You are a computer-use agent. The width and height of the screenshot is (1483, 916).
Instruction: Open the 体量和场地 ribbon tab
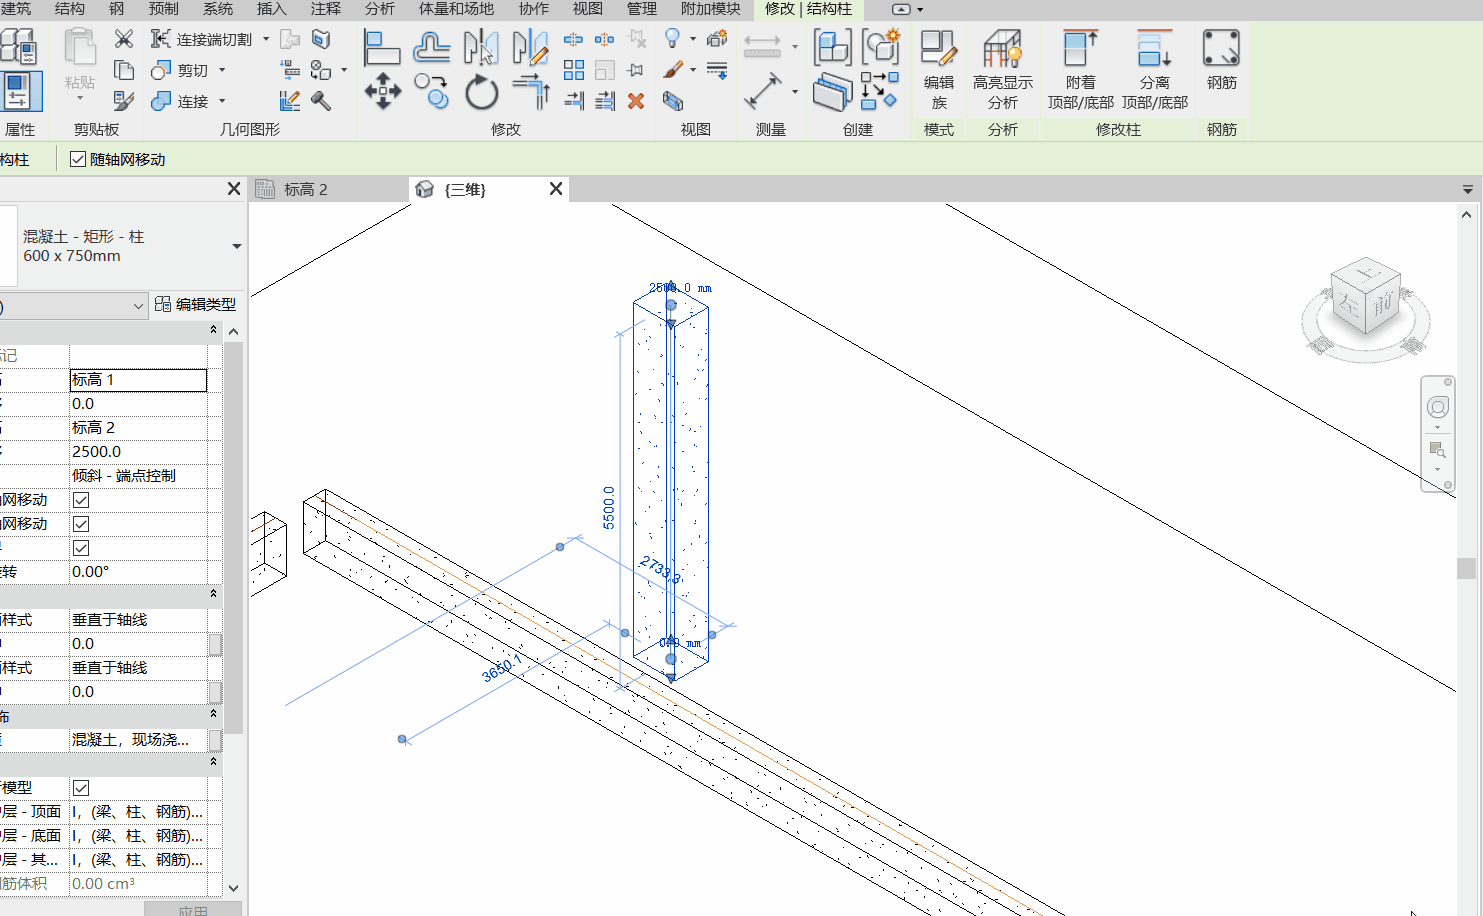[x=456, y=10]
